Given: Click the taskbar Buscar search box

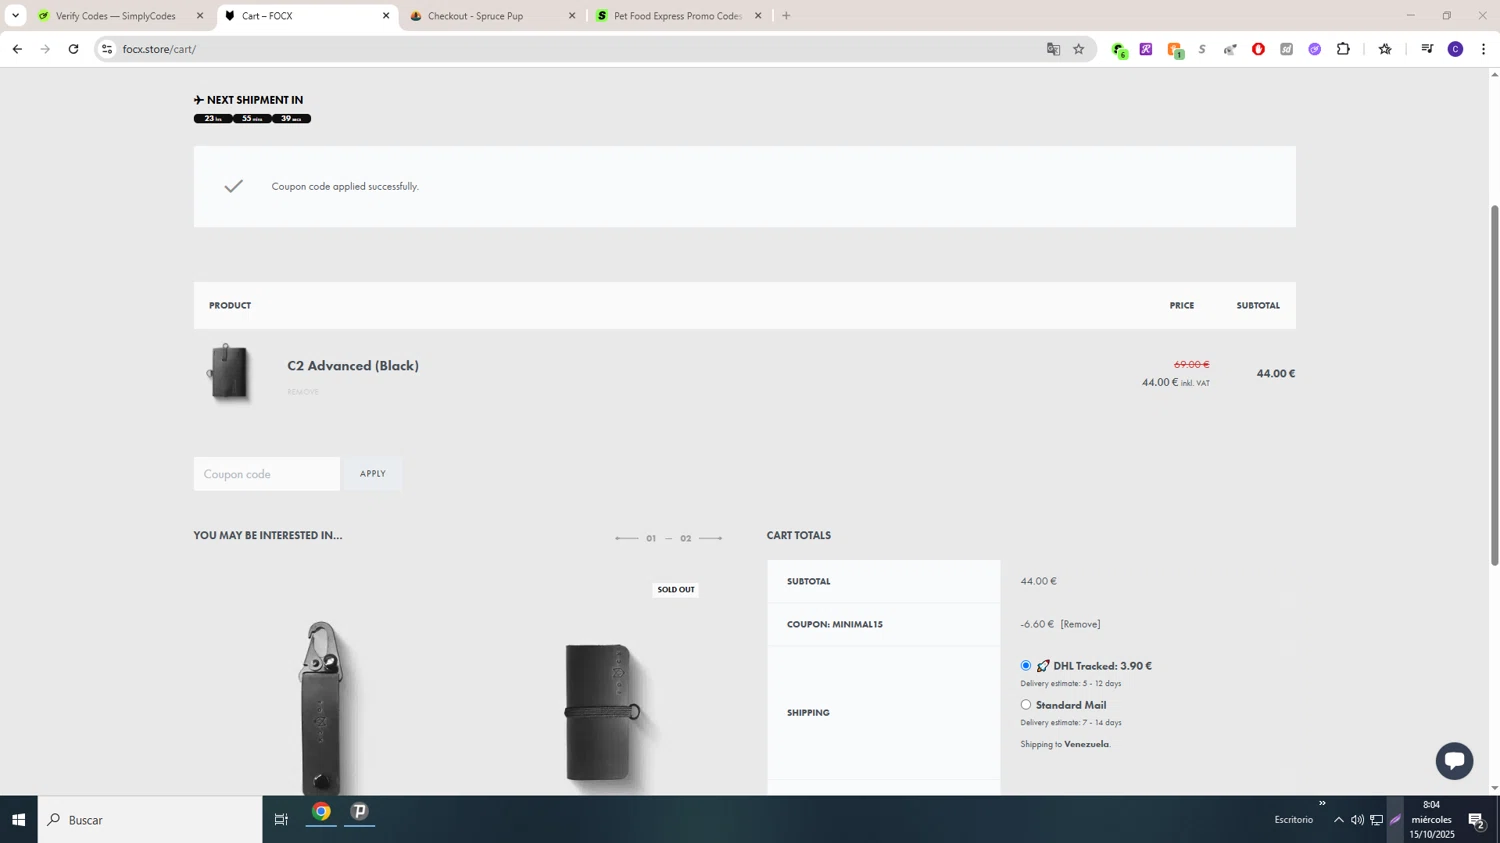Looking at the screenshot, I should pos(150,820).
